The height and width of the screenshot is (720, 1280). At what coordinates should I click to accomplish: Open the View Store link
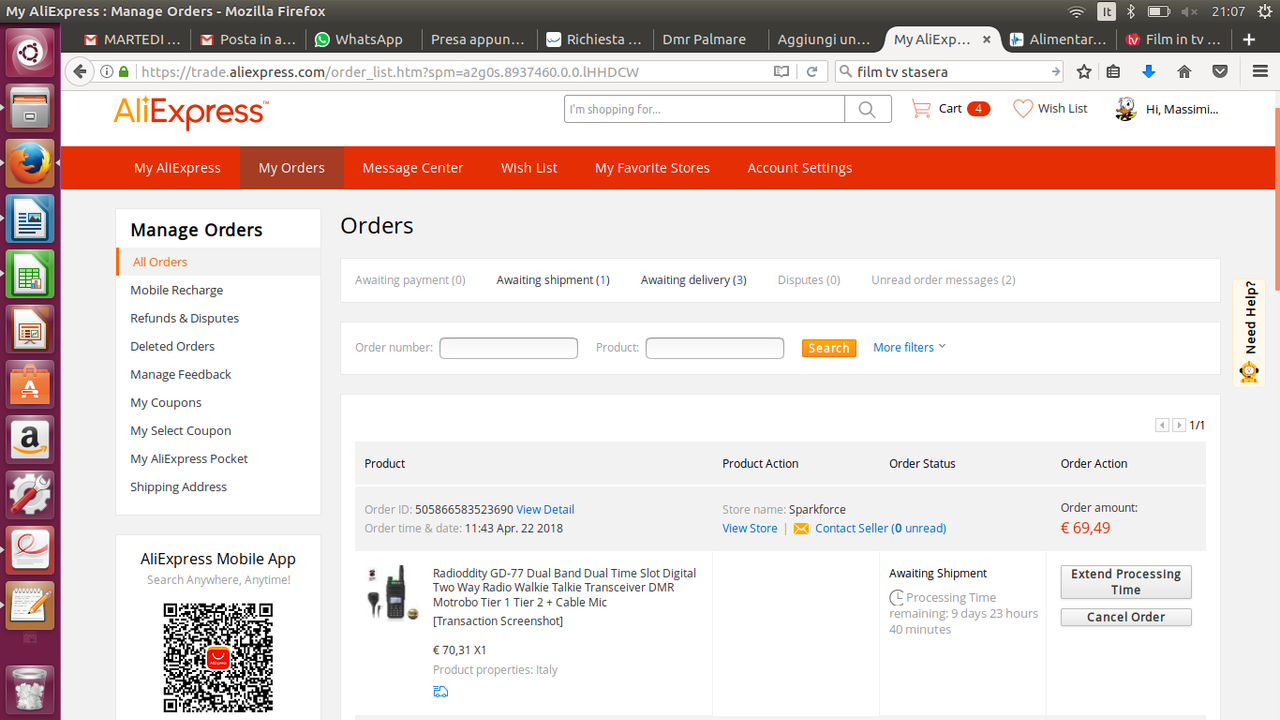click(x=750, y=528)
